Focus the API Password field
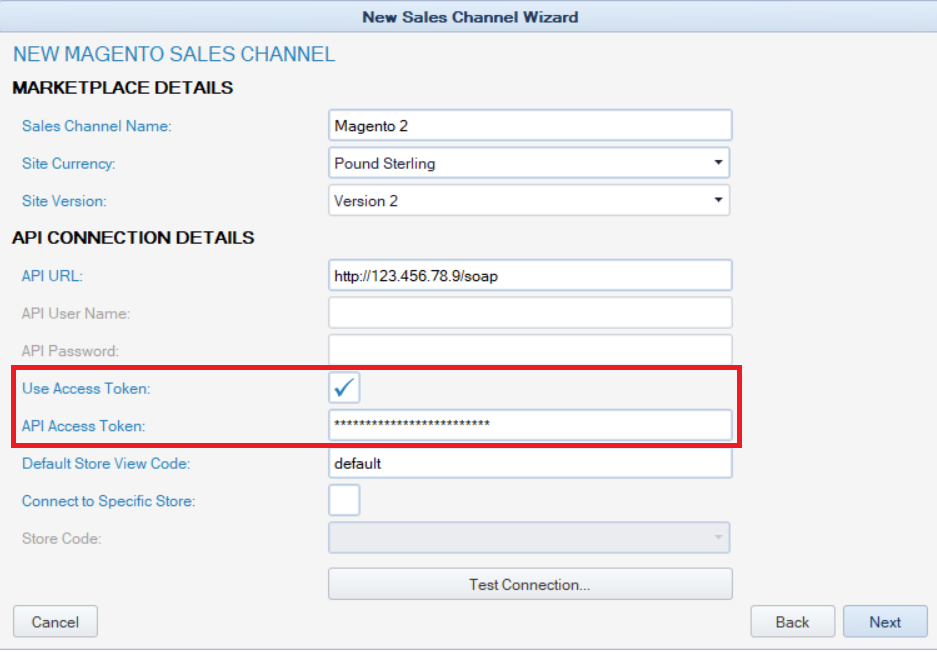This screenshot has height=652, width=937. [530, 350]
